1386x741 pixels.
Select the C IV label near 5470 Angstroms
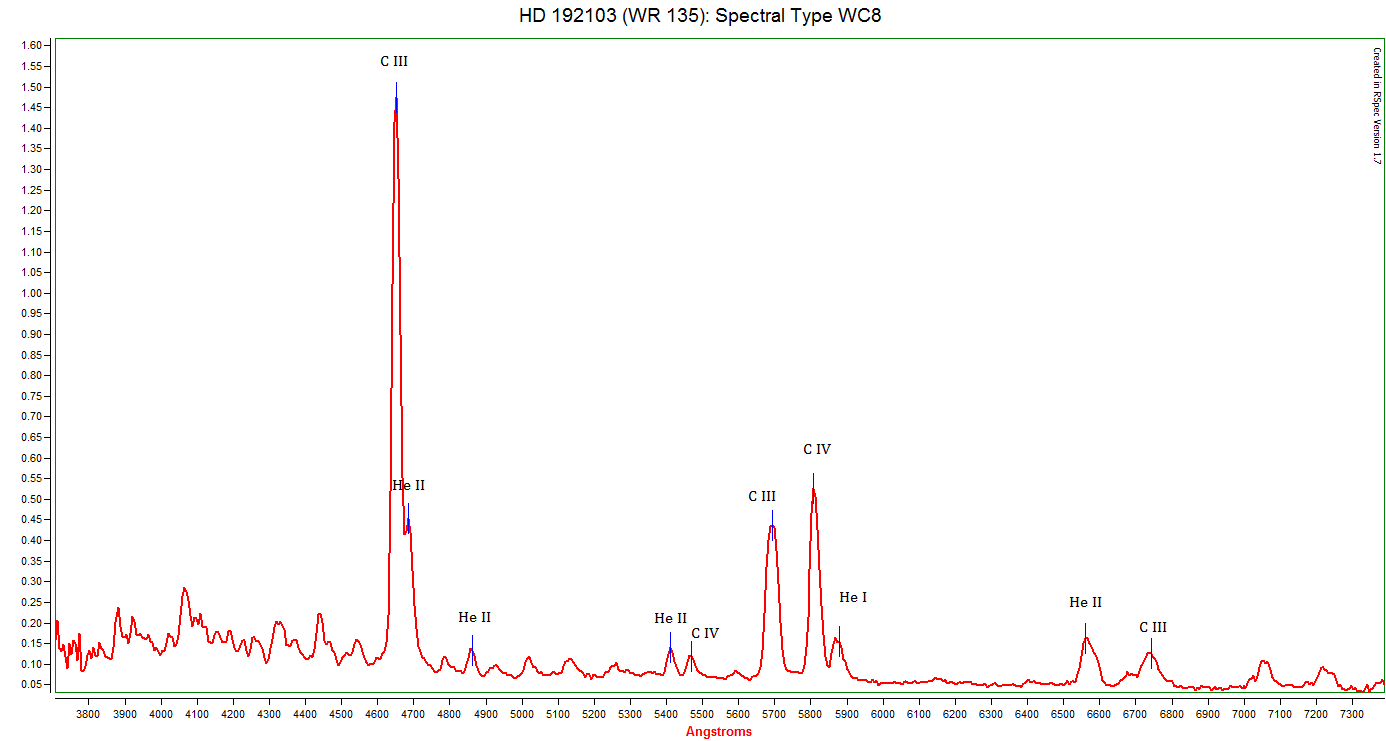[705, 634]
